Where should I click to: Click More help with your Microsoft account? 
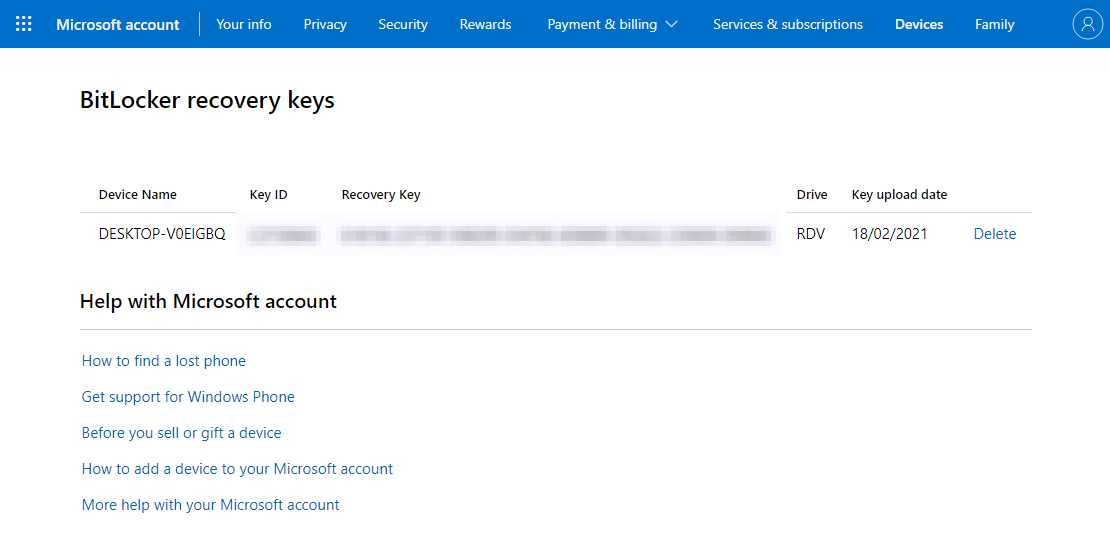coord(211,505)
